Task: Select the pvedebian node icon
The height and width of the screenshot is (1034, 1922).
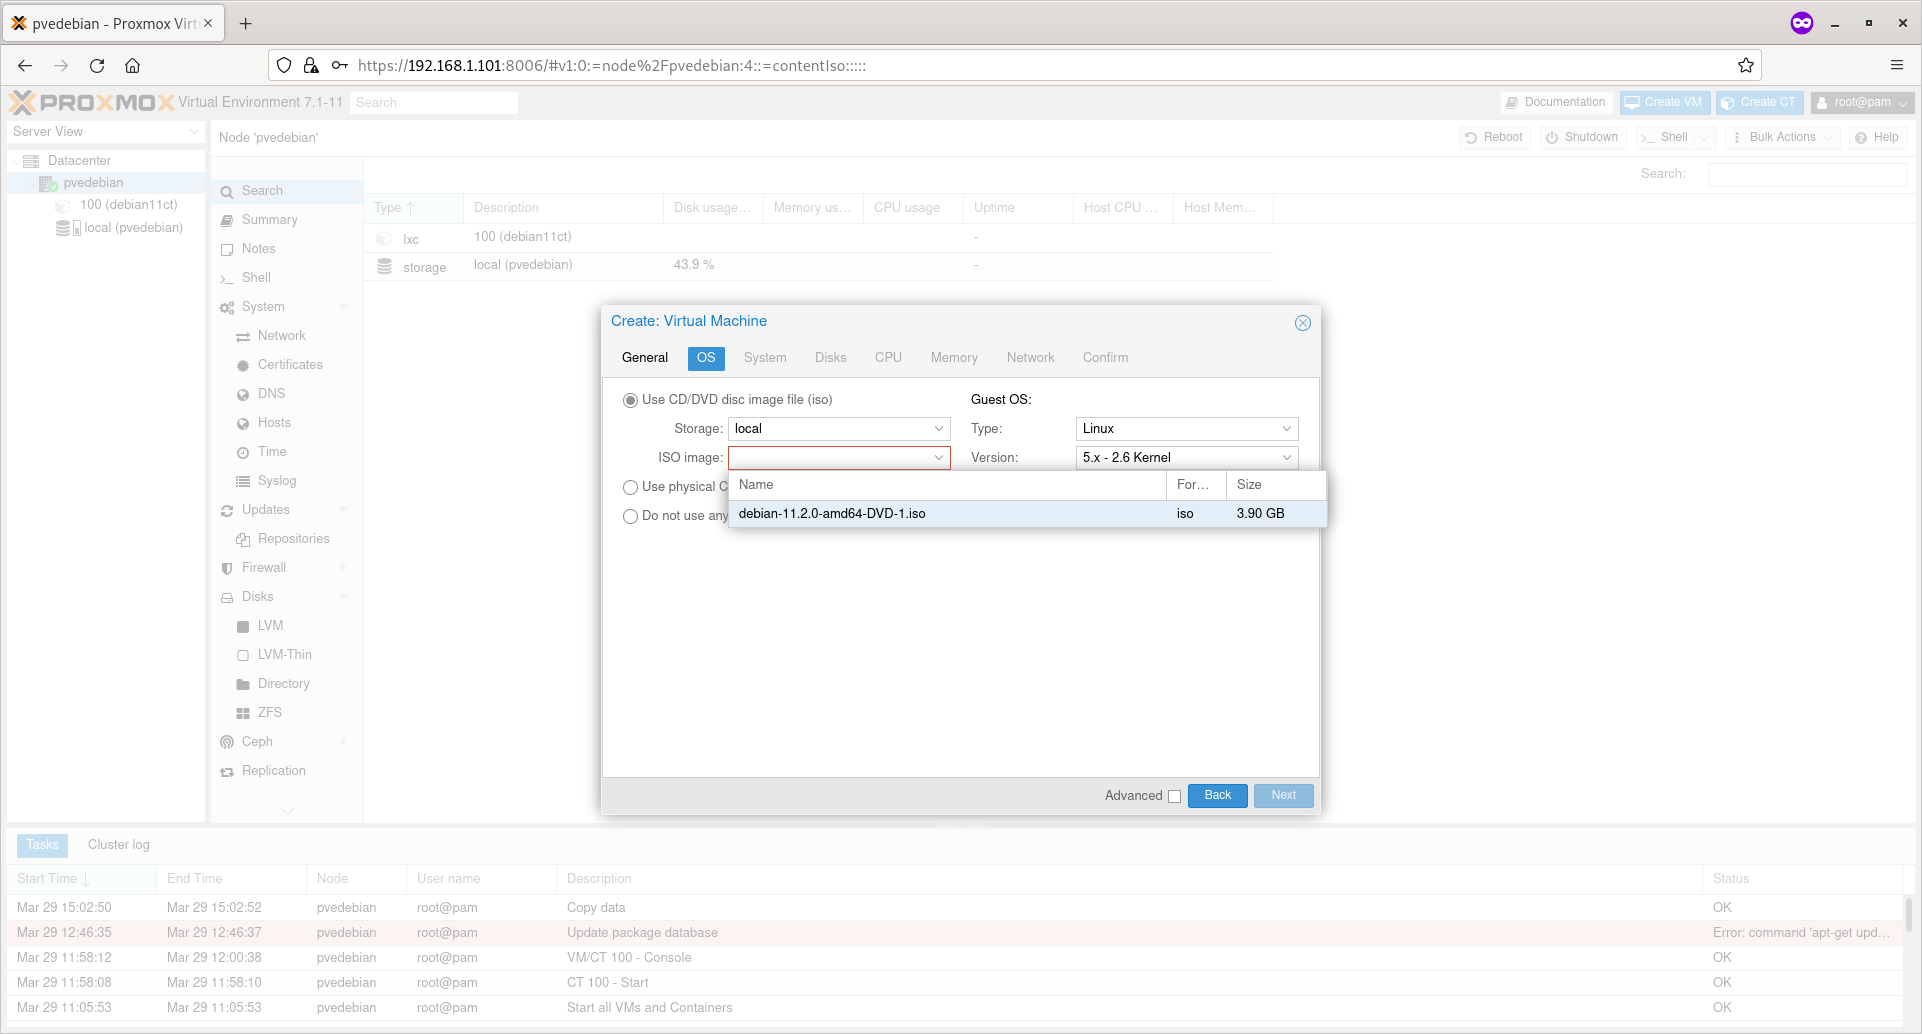Action: [x=48, y=184]
